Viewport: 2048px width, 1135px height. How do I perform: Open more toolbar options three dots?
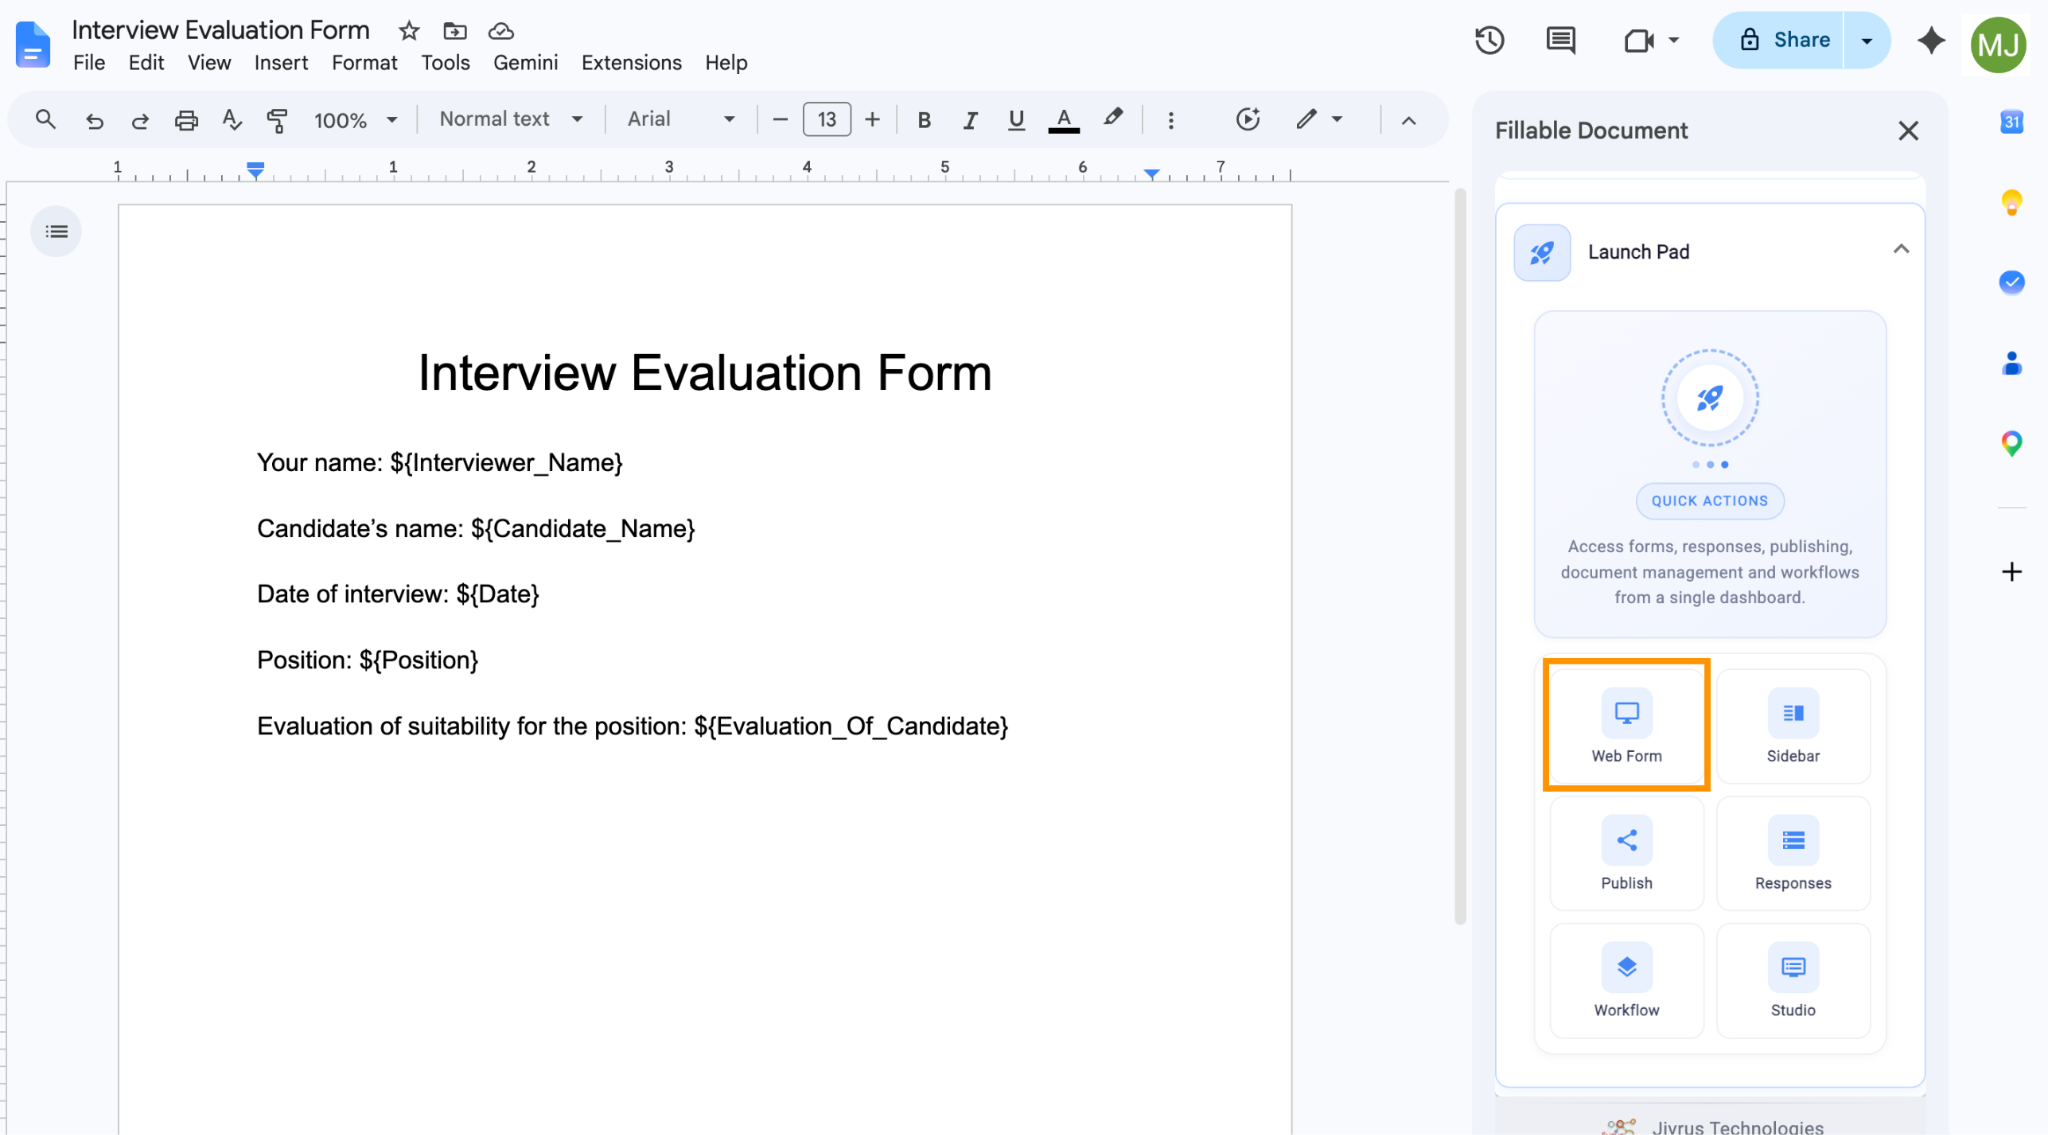1171,121
